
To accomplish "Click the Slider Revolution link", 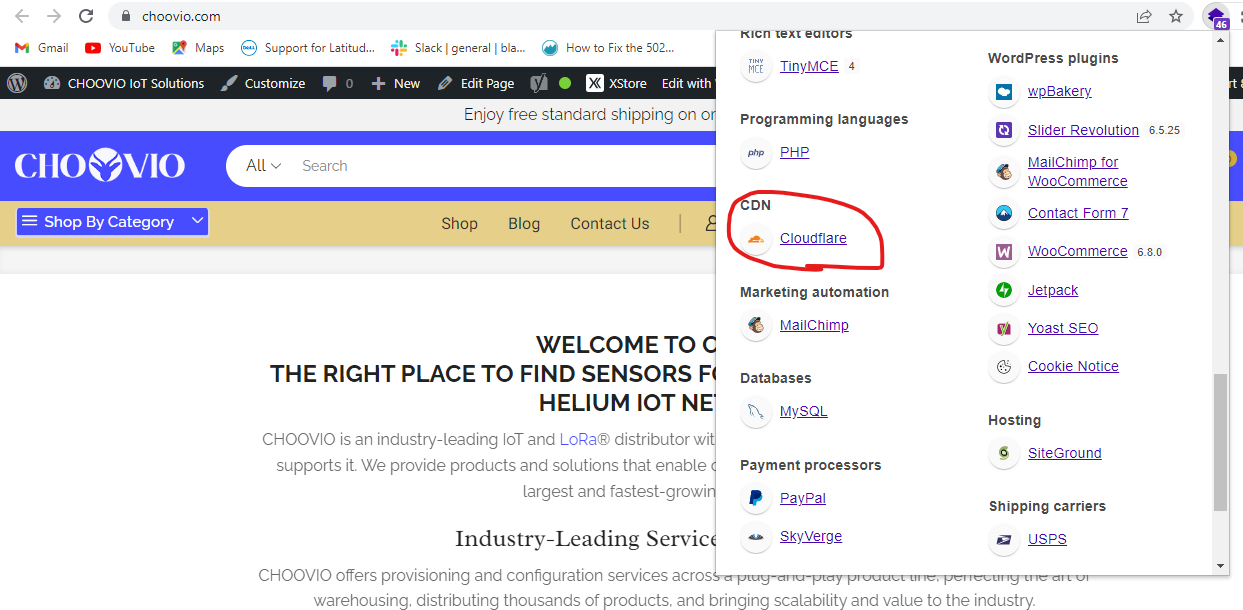I will pyautogui.click(x=1083, y=130).
